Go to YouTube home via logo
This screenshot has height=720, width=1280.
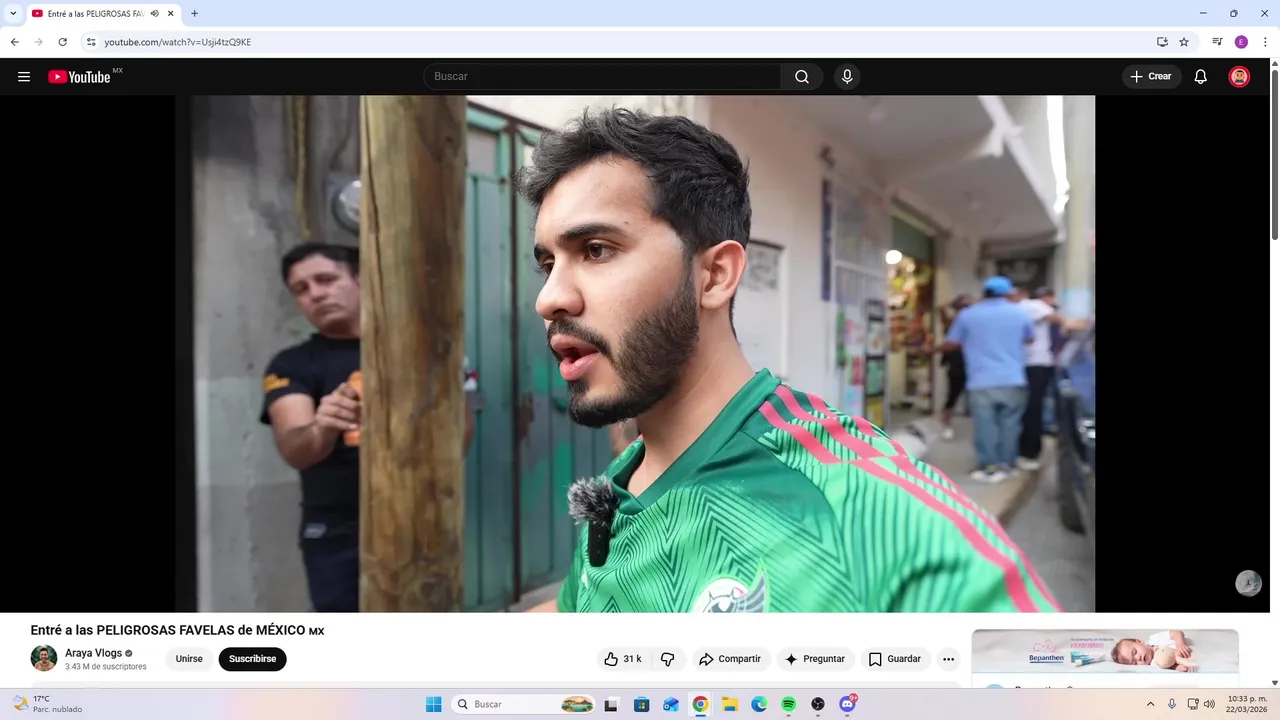[x=80, y=77]
